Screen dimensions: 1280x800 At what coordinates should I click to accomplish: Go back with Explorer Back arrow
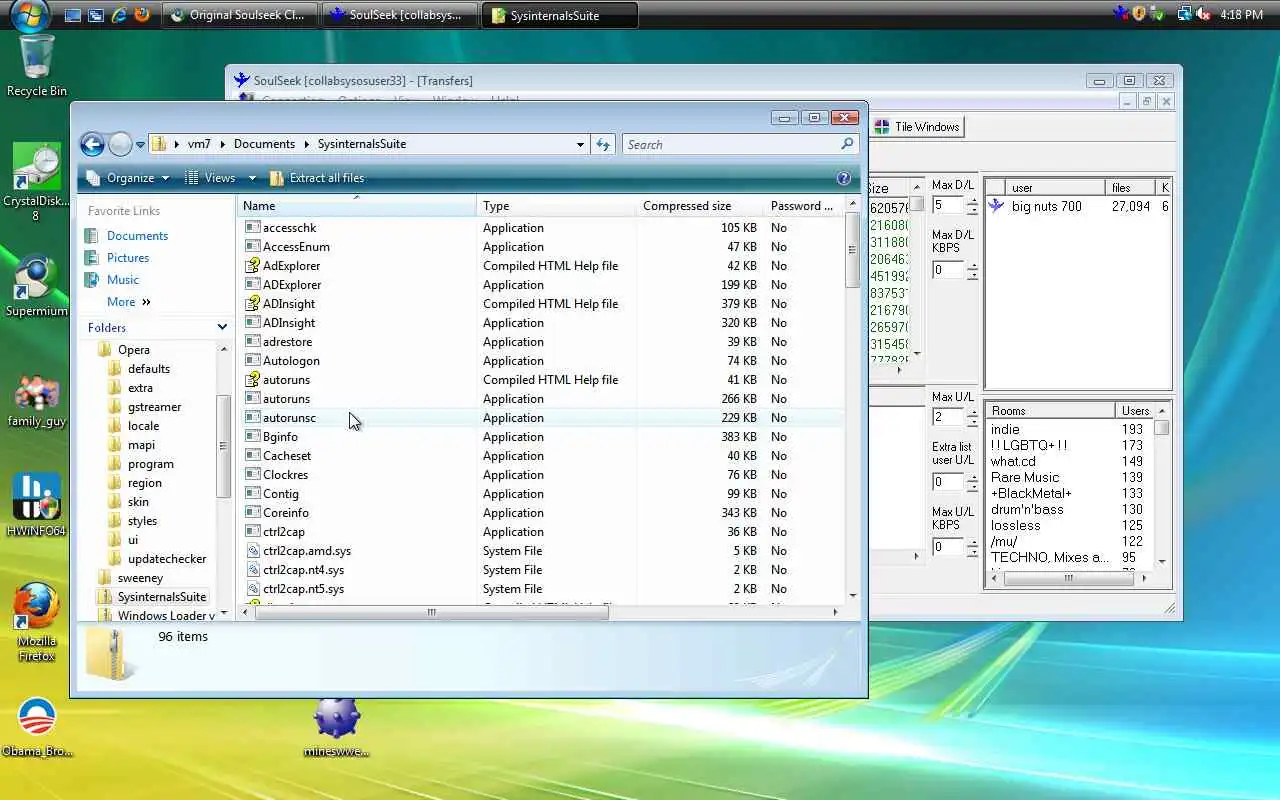[92, 144]
